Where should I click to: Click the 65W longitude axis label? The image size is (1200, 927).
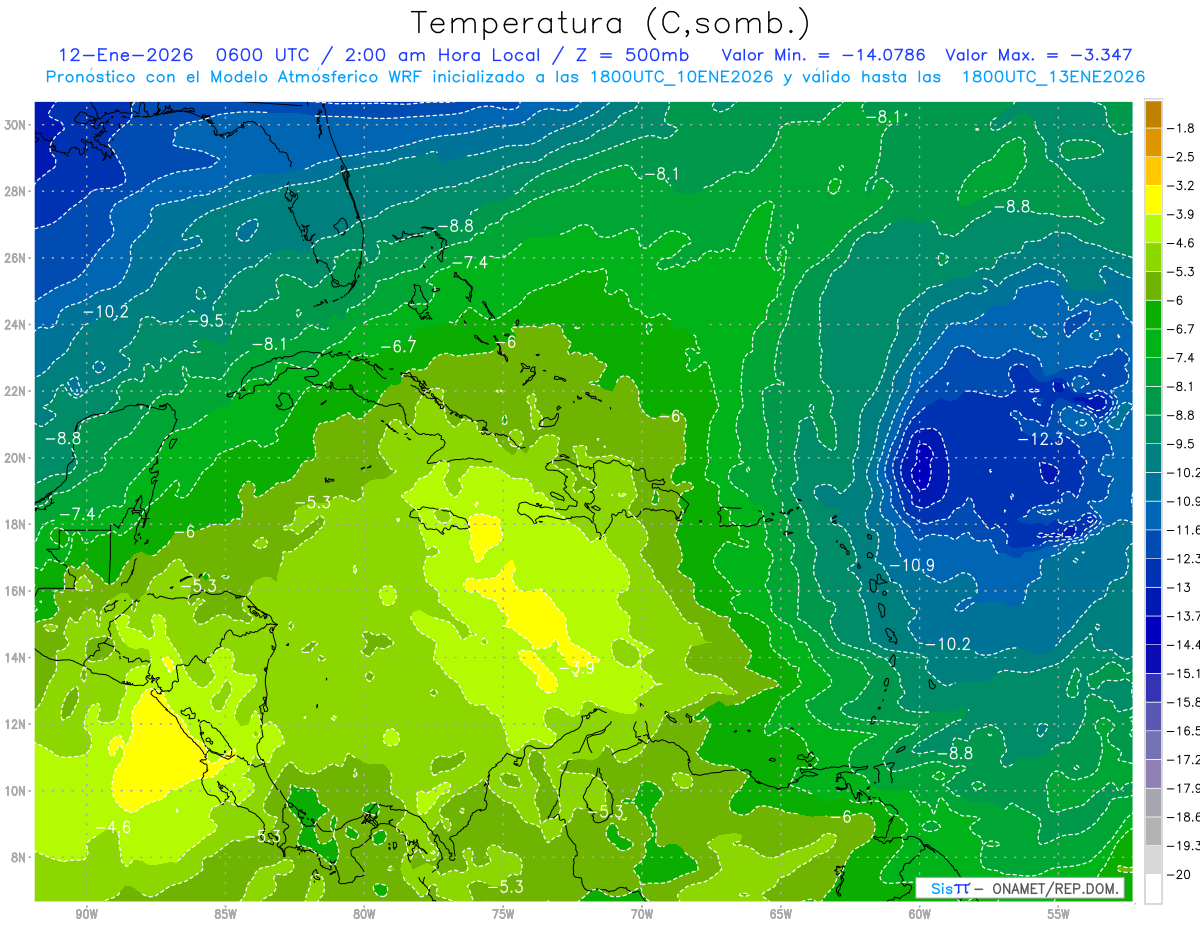[x=781, y=914]
